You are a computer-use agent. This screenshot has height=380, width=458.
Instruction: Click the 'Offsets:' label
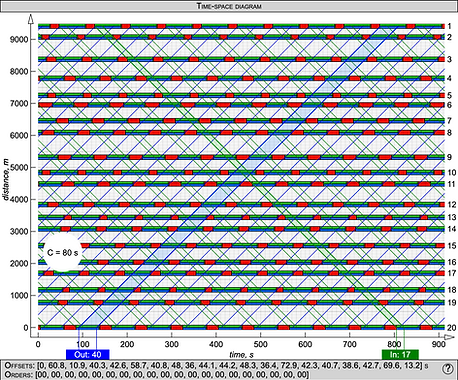(x=19, y=365)
